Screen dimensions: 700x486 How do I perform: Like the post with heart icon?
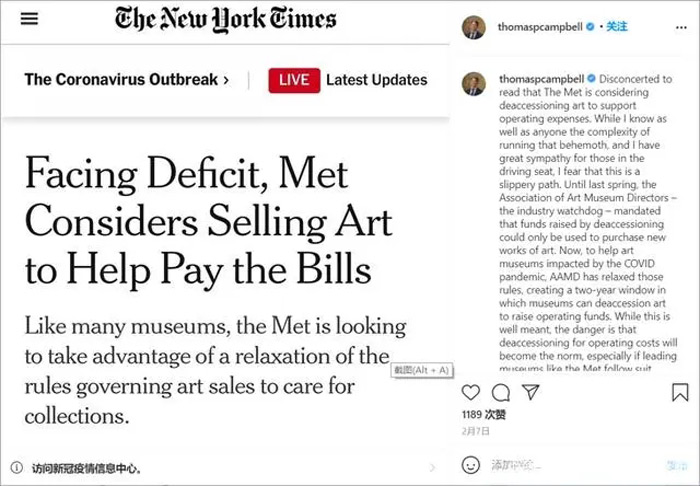pyautogui.click(x=471, y=393)
